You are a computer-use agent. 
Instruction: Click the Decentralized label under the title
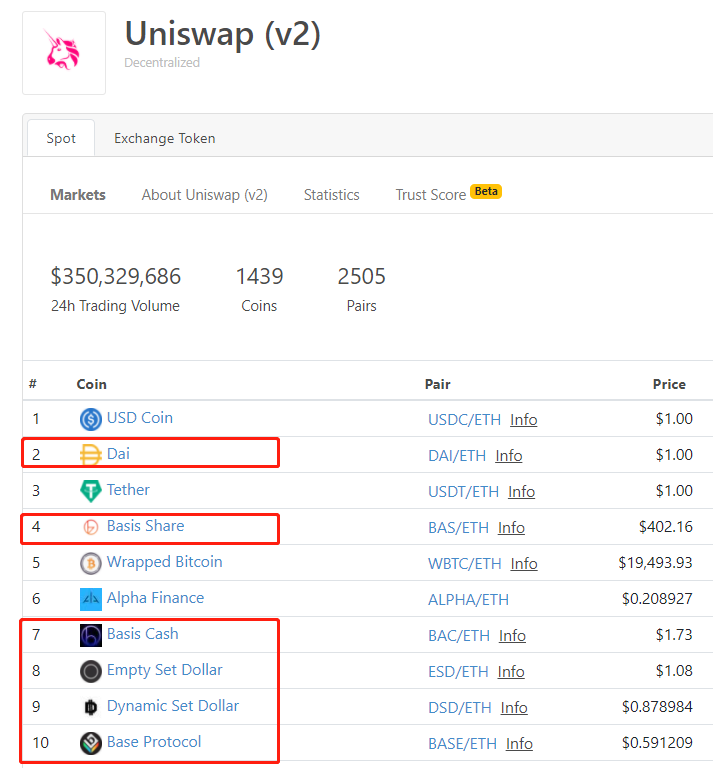click(162, 62)
